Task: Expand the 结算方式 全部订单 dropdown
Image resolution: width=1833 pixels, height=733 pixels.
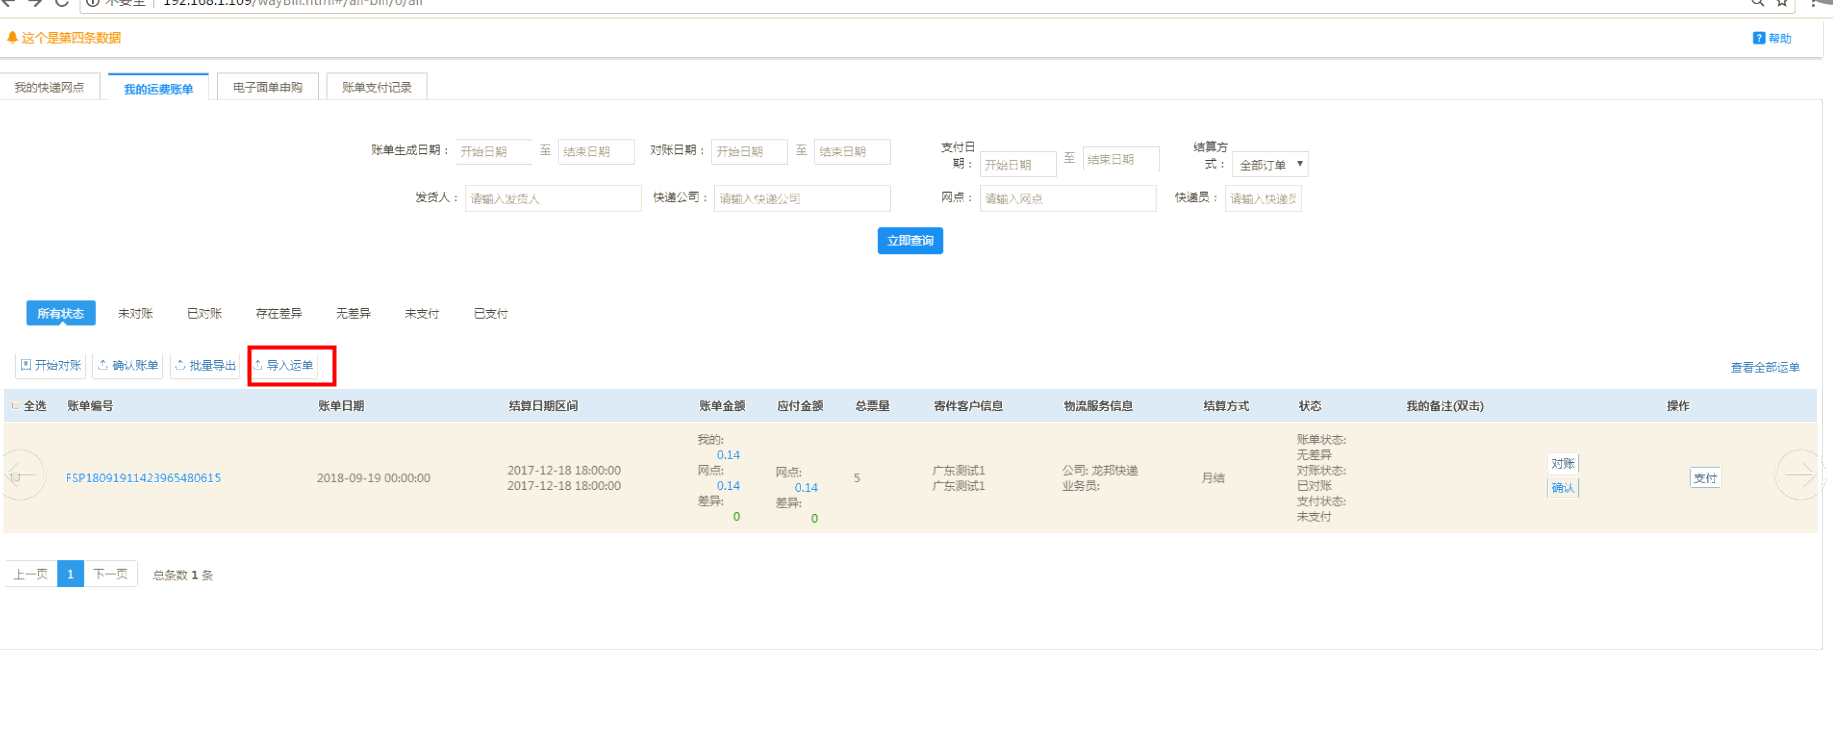Action: click(x=1269, y=165)
